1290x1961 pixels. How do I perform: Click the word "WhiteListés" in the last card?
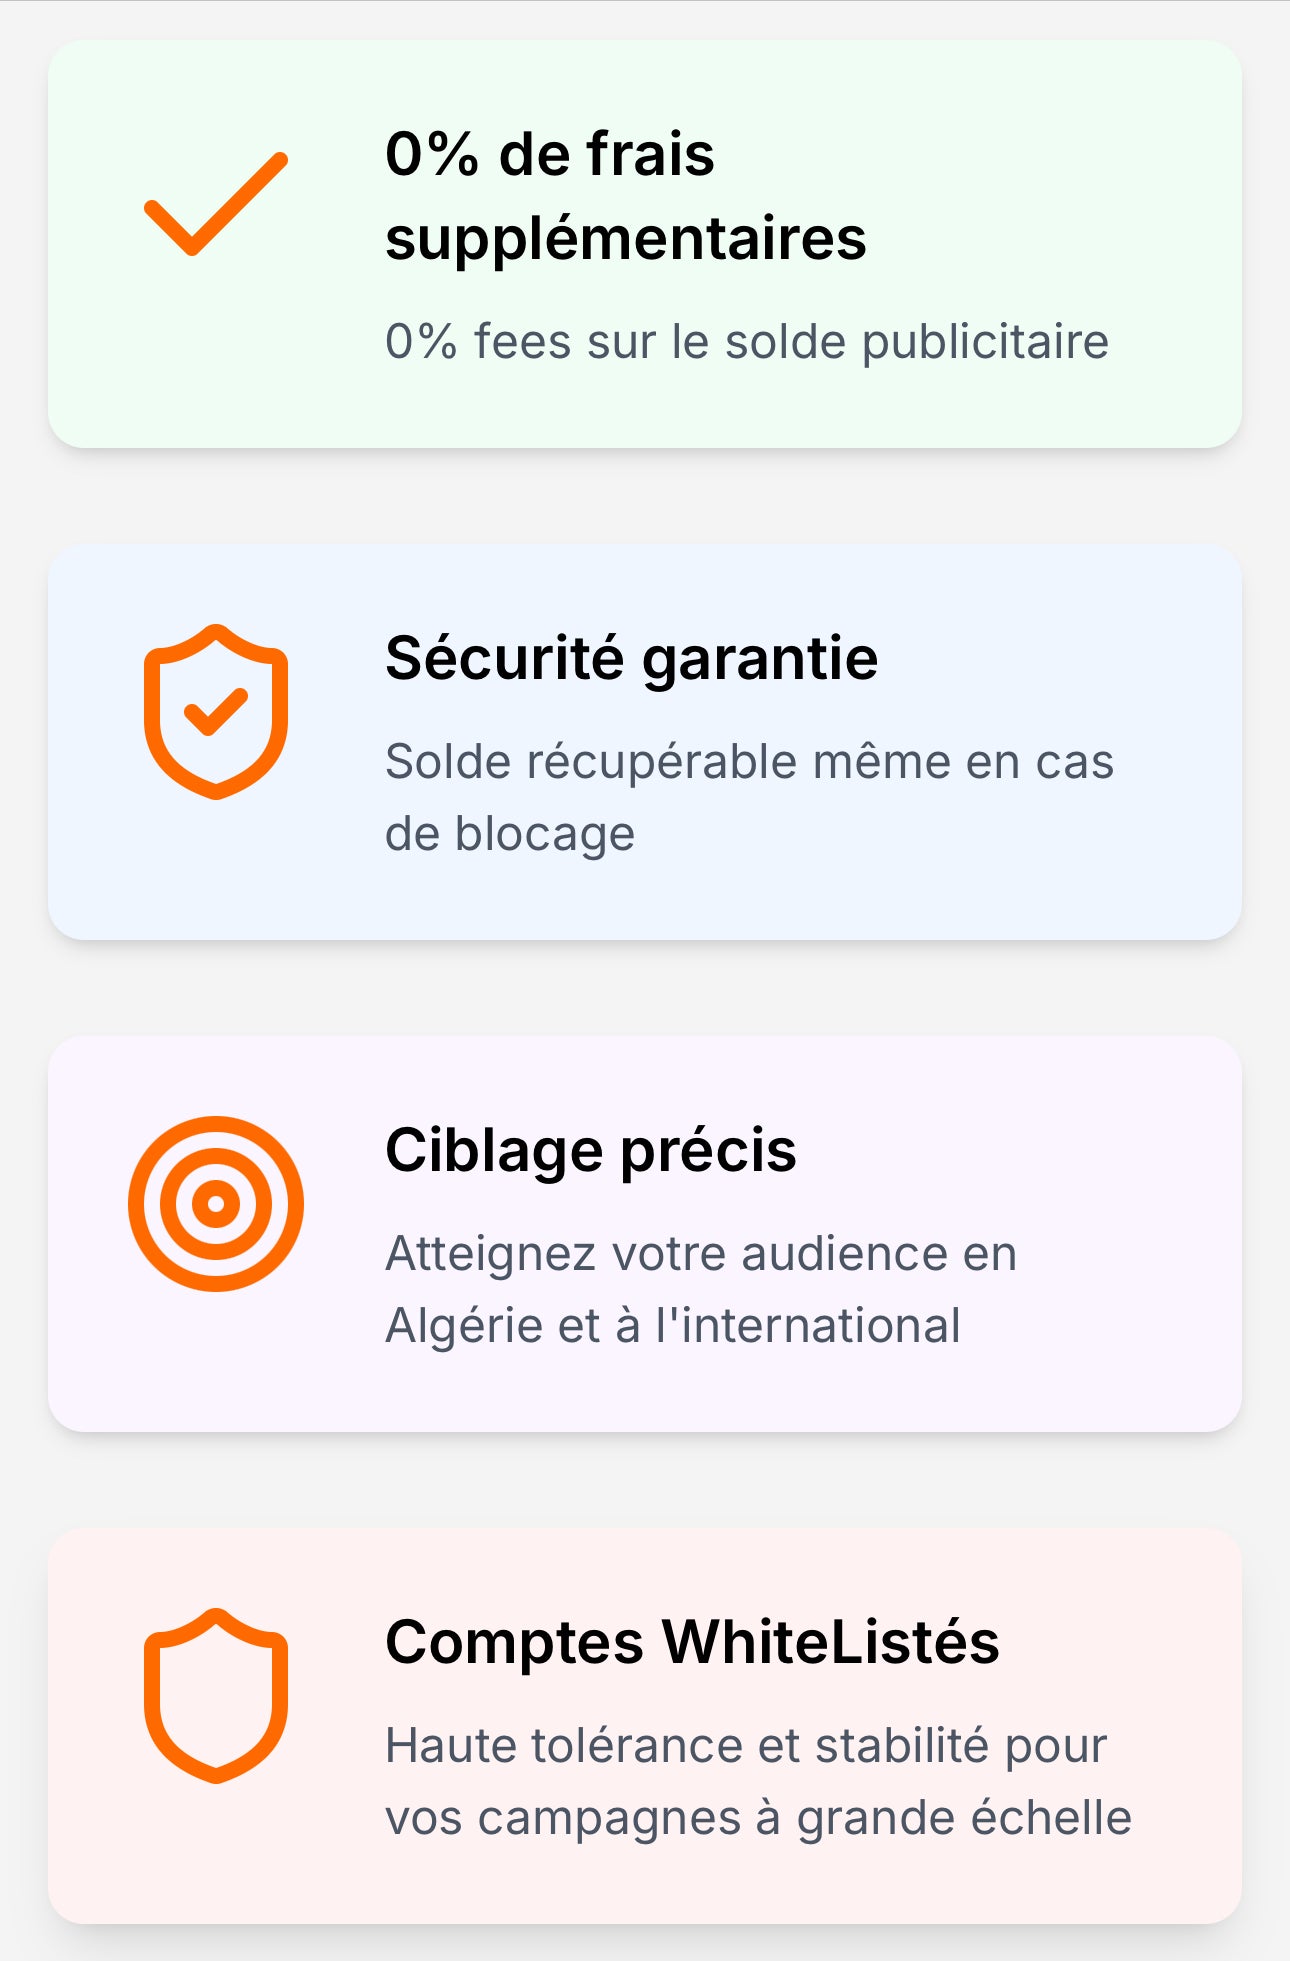point(830,1642)
